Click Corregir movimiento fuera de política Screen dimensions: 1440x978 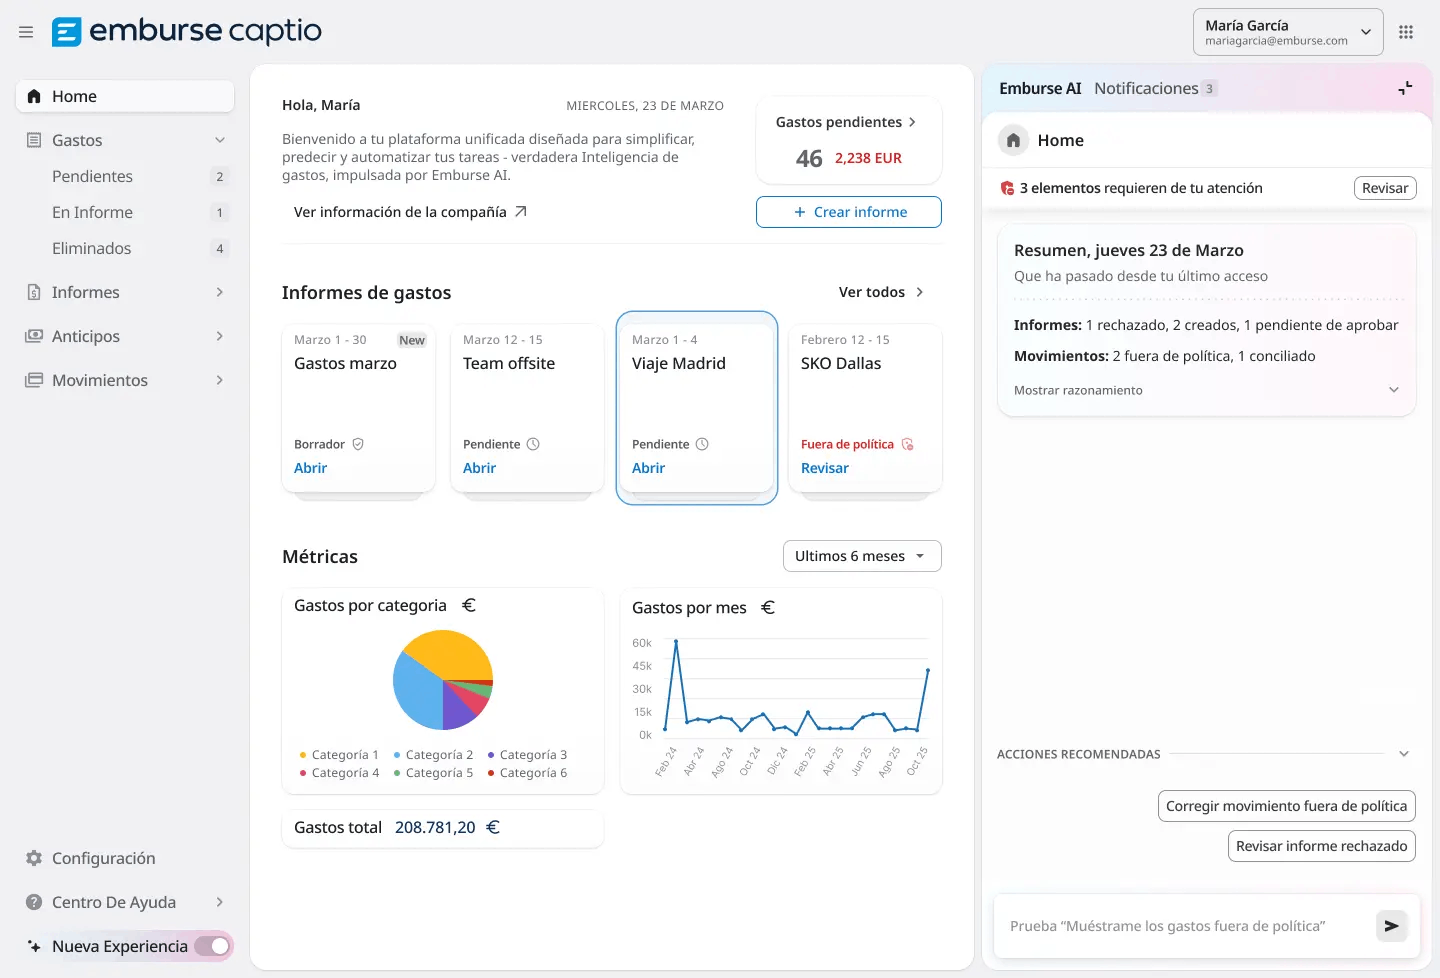pyautogui.click(x=1287, y=806)
